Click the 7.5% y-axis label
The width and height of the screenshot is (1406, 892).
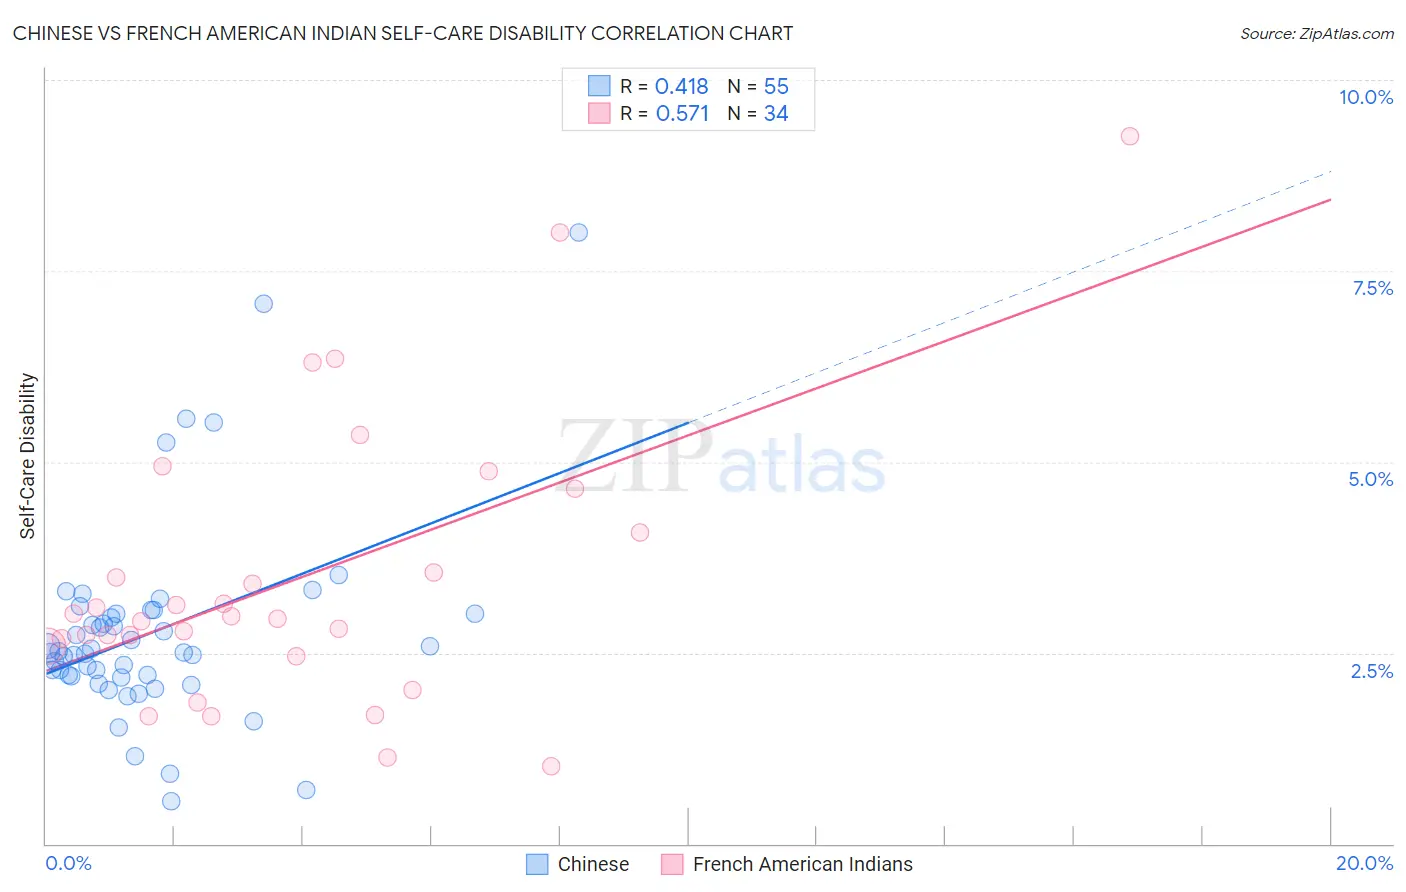(1372, 288)
